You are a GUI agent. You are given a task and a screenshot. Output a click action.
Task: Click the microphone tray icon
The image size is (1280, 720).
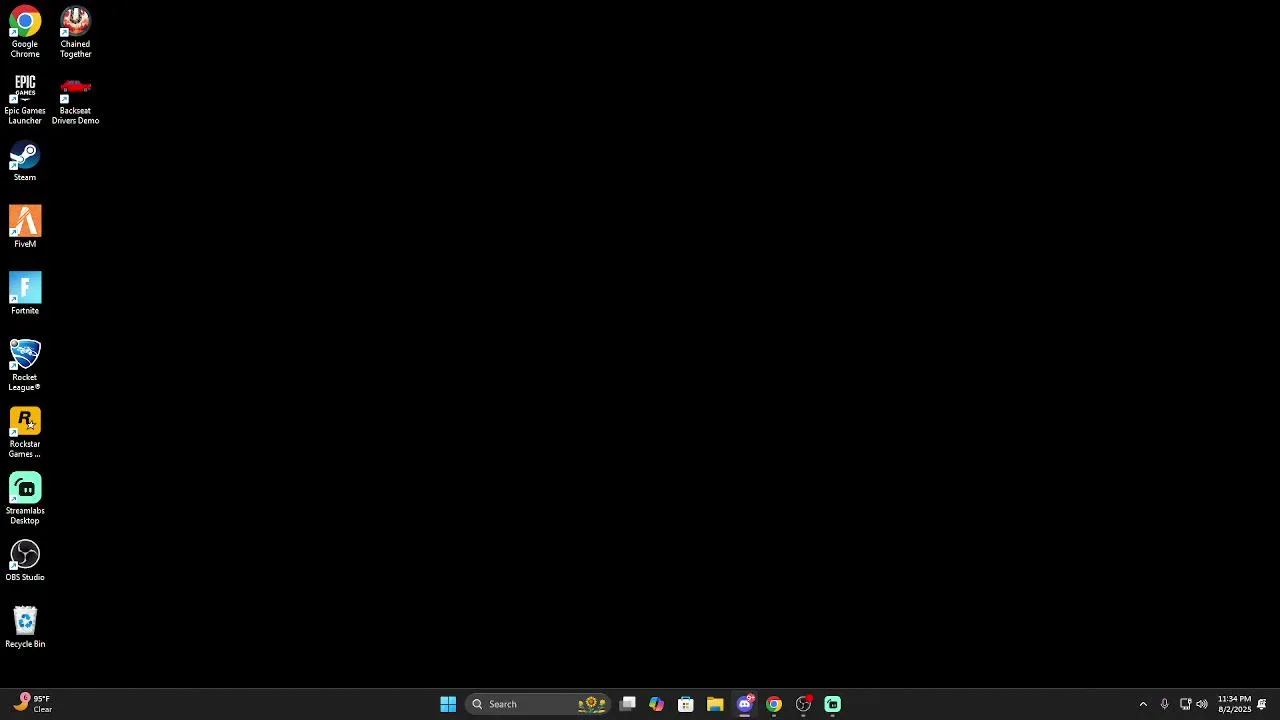[1164, 704]
